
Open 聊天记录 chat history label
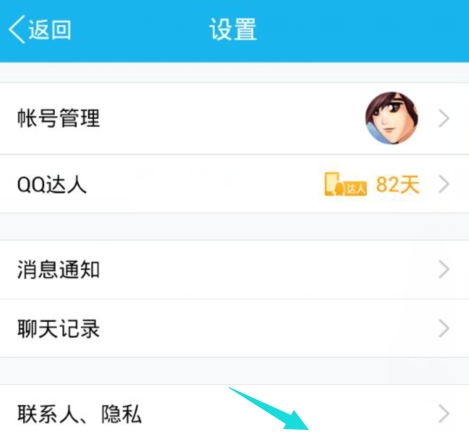59,328
